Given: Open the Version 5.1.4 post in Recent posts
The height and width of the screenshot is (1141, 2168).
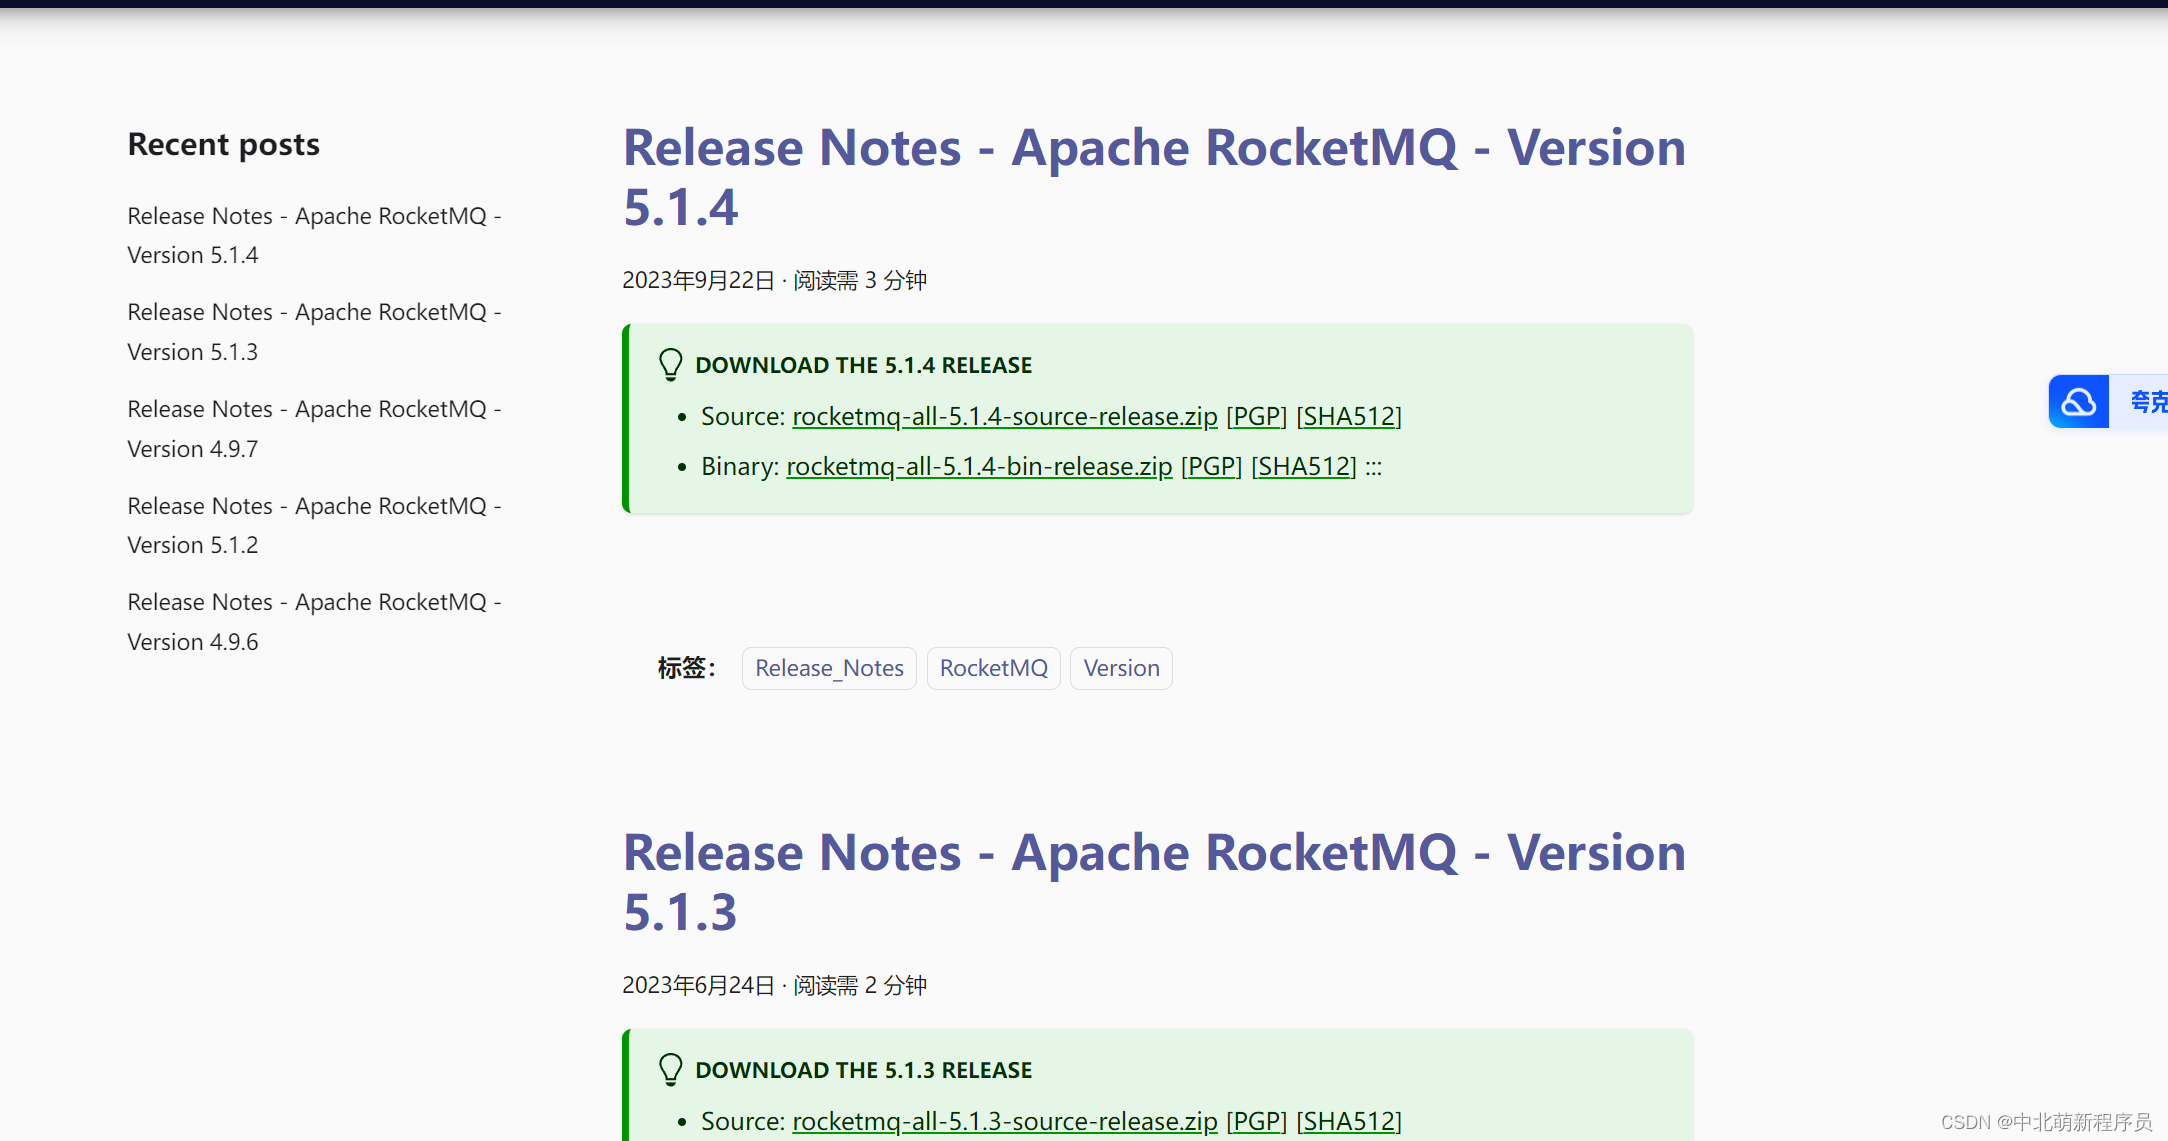Looking at the screenshot, I should tap(314, 235).
